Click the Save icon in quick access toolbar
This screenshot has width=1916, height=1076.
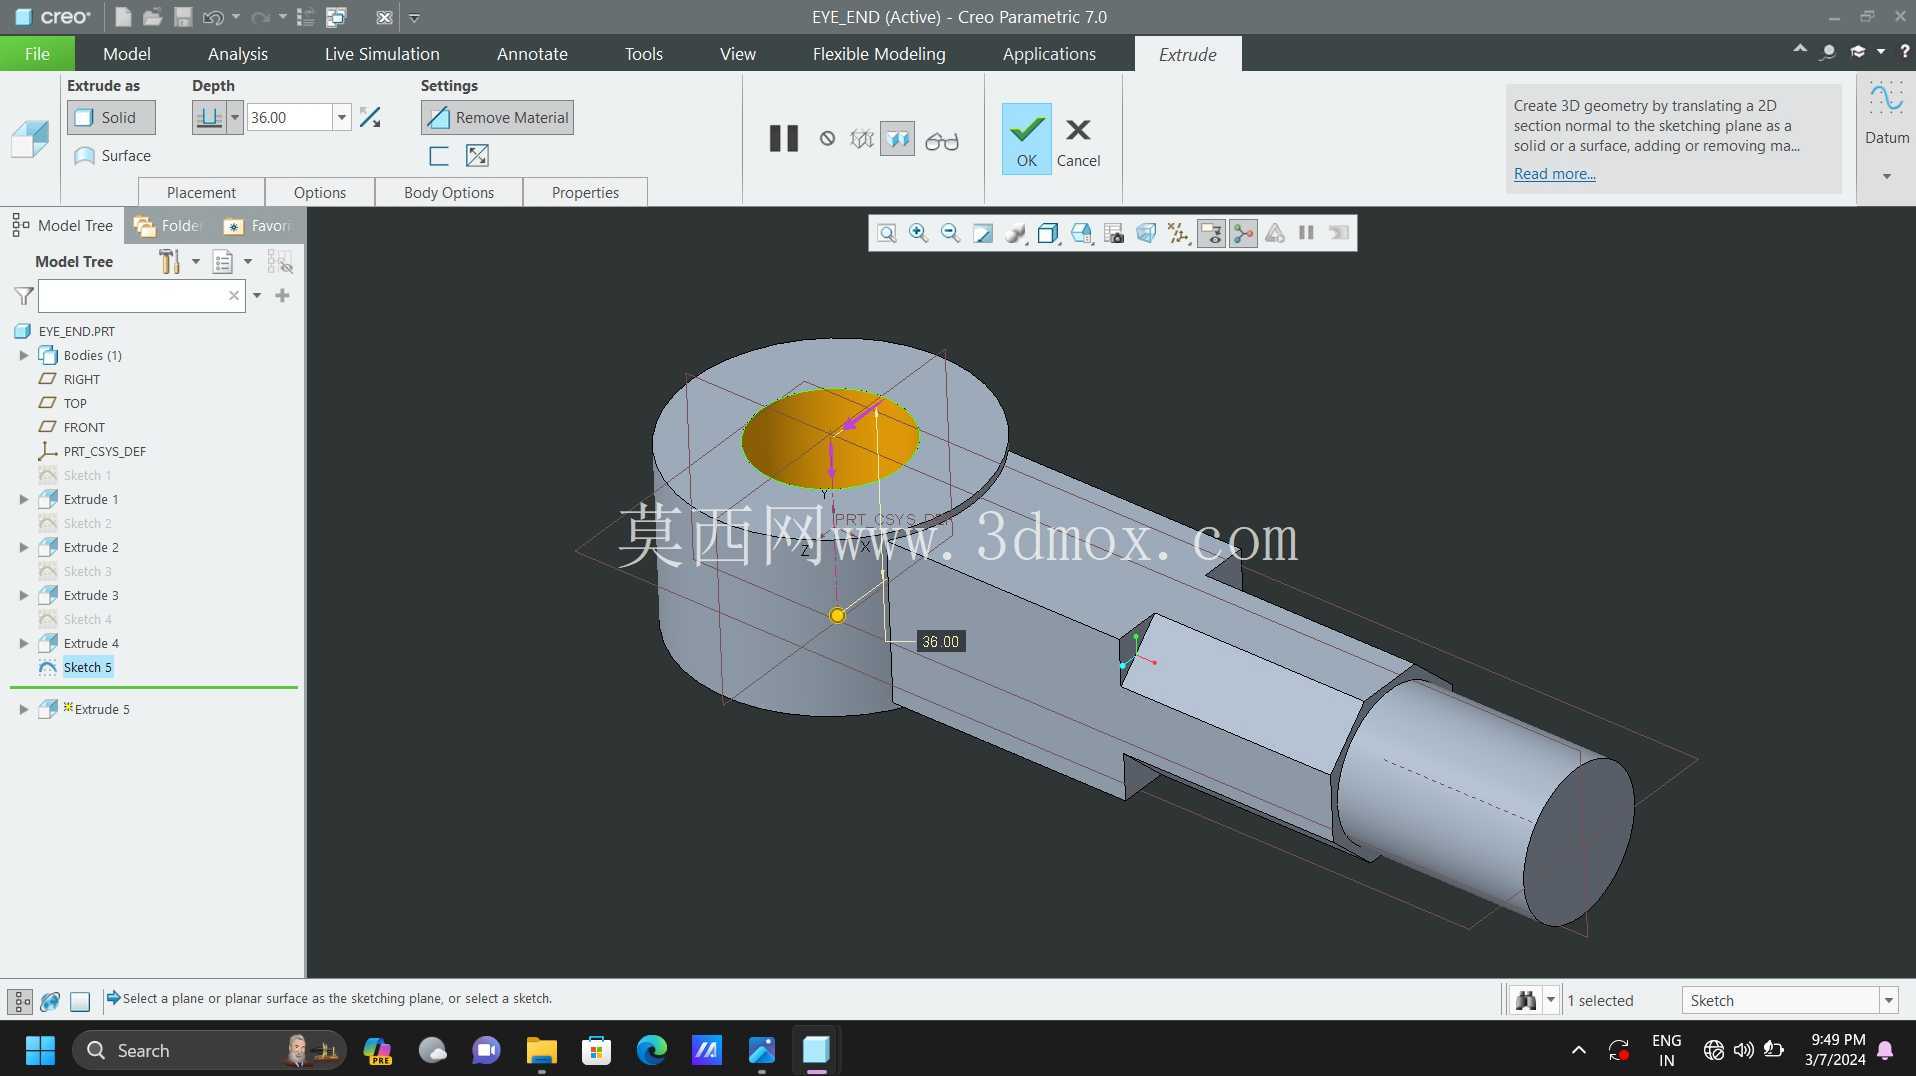coord(183,17)
